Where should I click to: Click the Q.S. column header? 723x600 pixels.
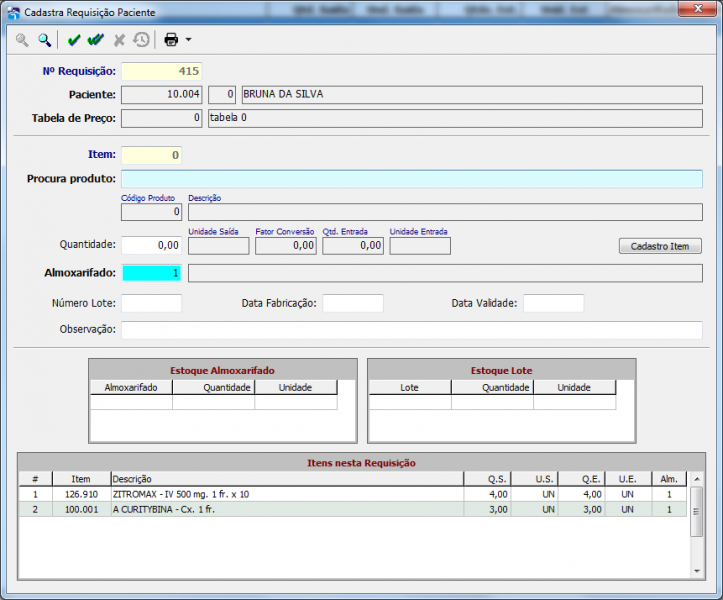[487, 479]
